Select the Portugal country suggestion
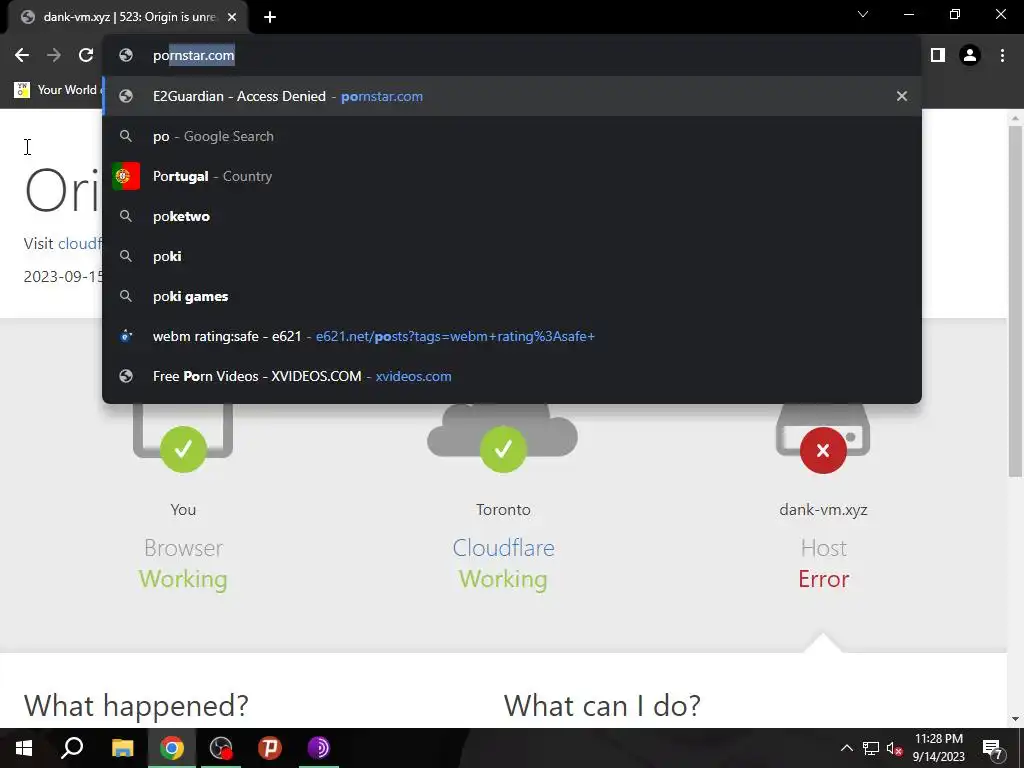The height and width of the screenshot is (768, 1024). click(512, 176)
